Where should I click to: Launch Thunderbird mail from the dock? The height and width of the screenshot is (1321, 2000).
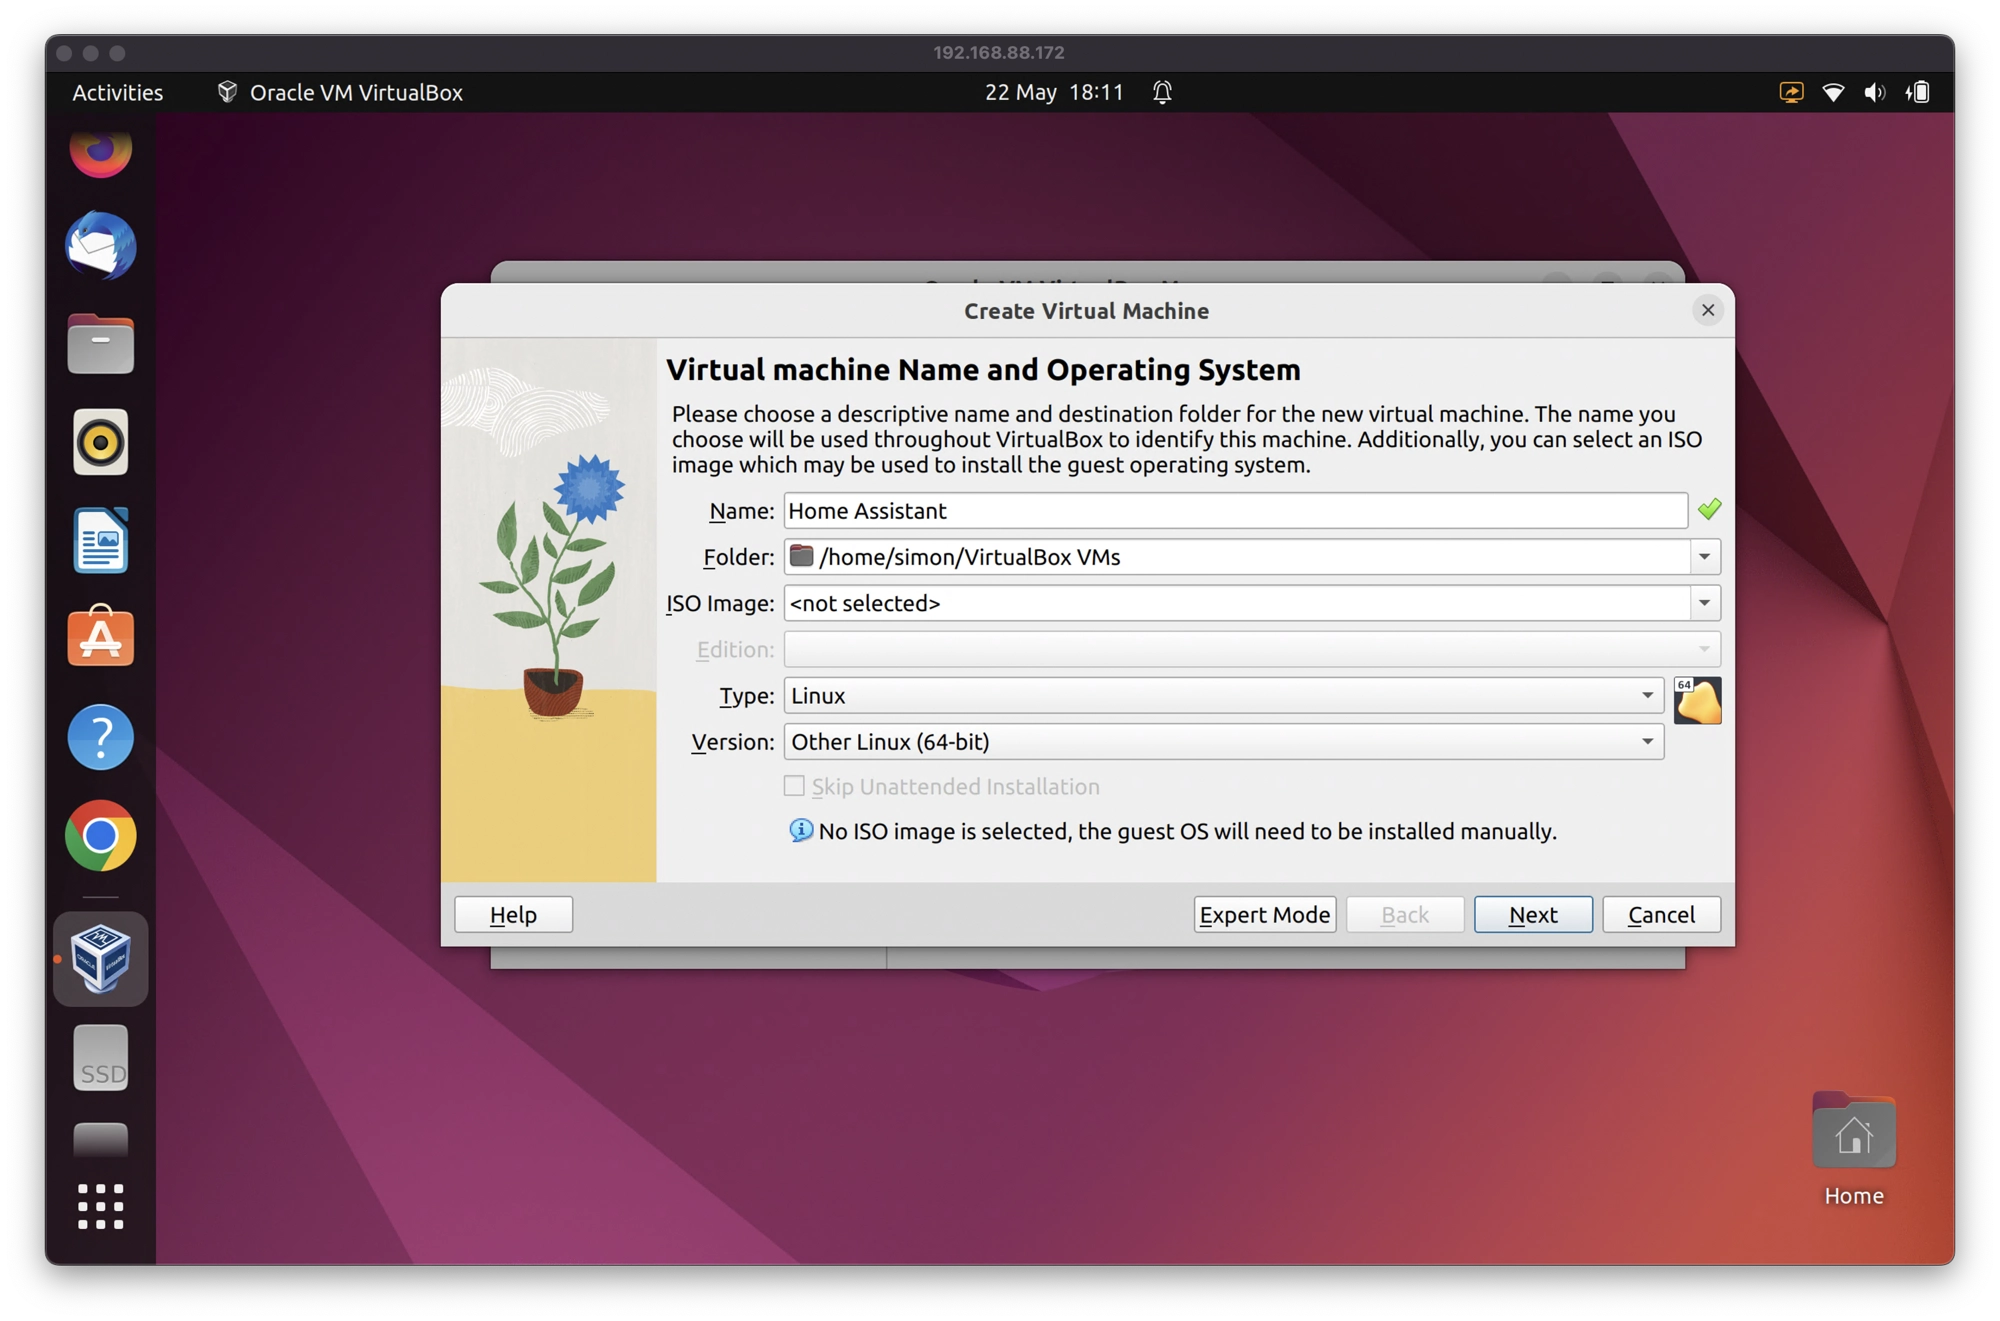tap(100, 246)
